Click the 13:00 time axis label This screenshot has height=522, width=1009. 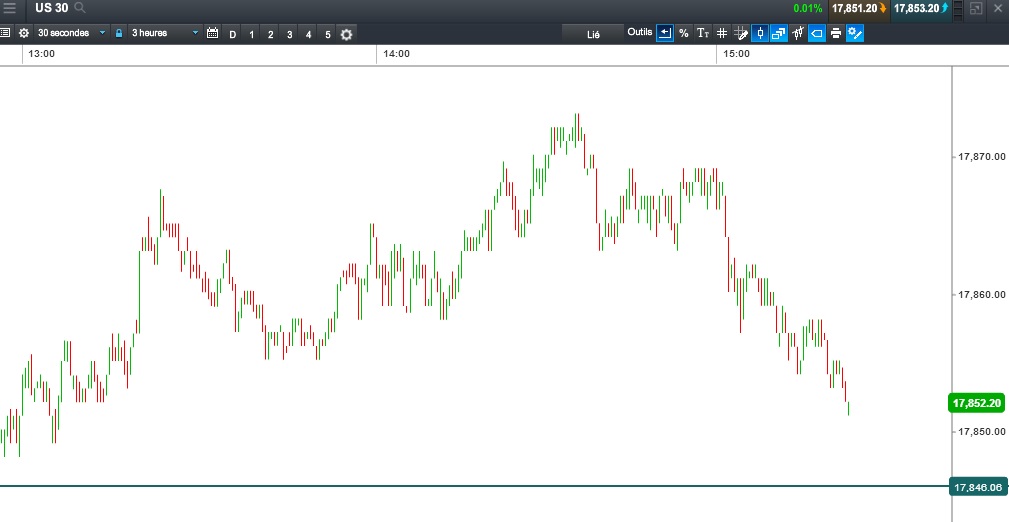pyautogui.click(x=42, y=54)
